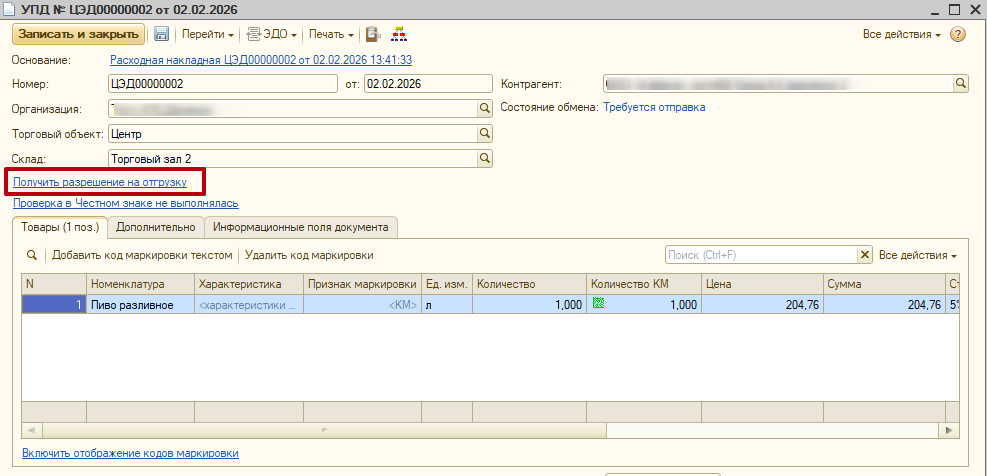Click the magnifier icon in Организация field
Image resolution: width=987 pixels, height=476 pixels.
485,108
